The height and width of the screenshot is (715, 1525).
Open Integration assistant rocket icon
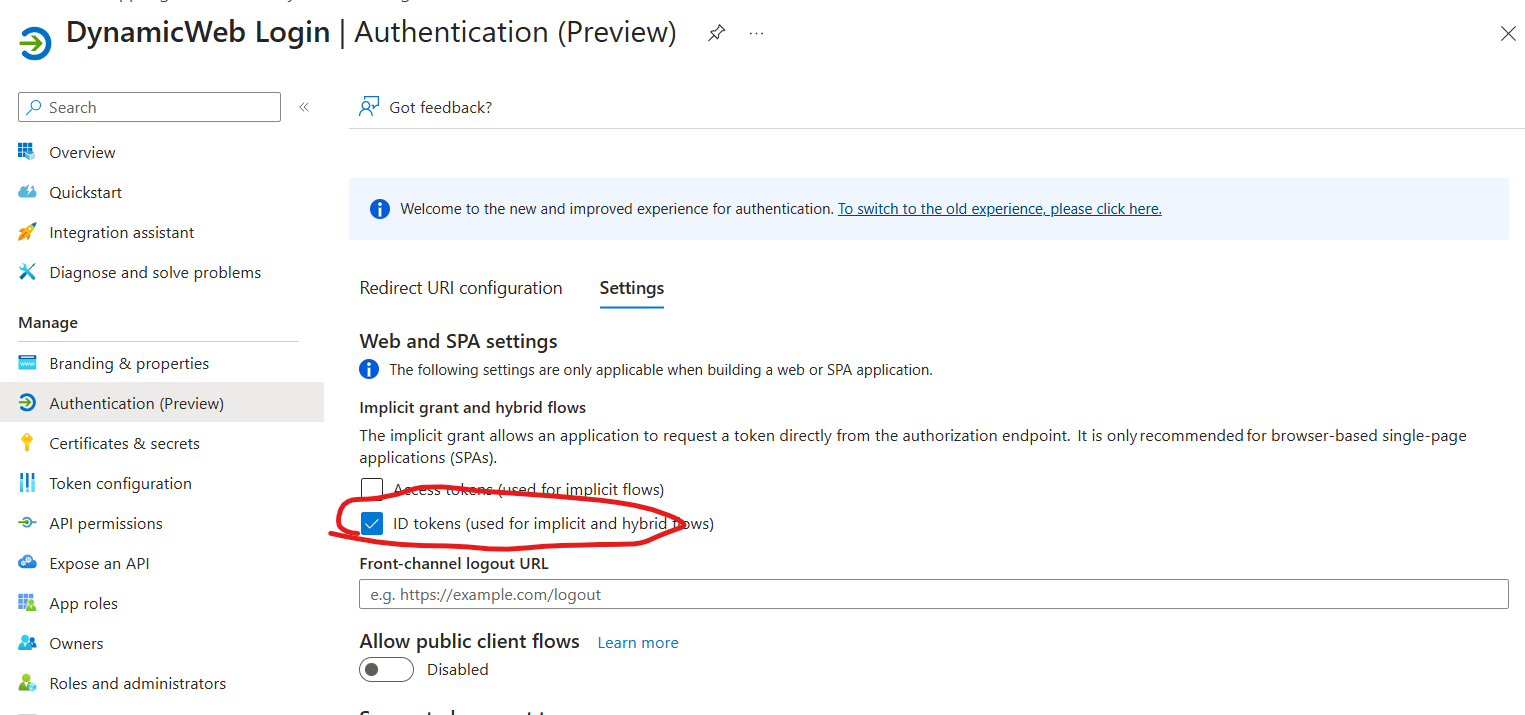click(27, 232)
